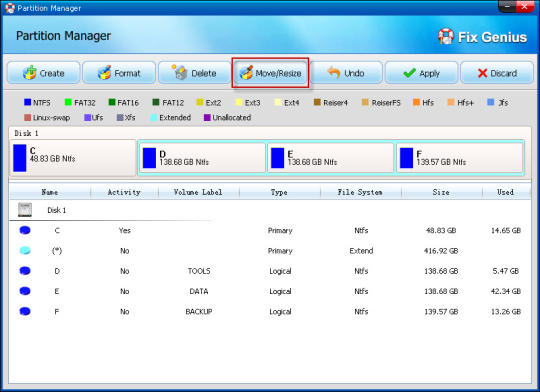Click the Unallocated legend color swatch

pos(207,117)
